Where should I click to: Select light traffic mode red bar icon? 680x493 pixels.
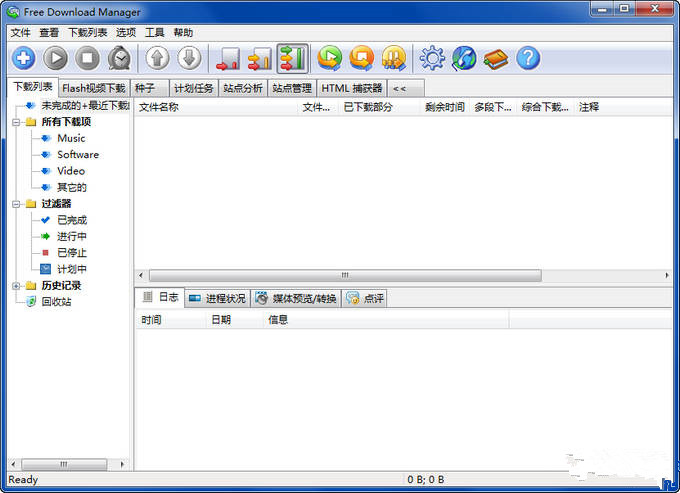coord(228,59)
